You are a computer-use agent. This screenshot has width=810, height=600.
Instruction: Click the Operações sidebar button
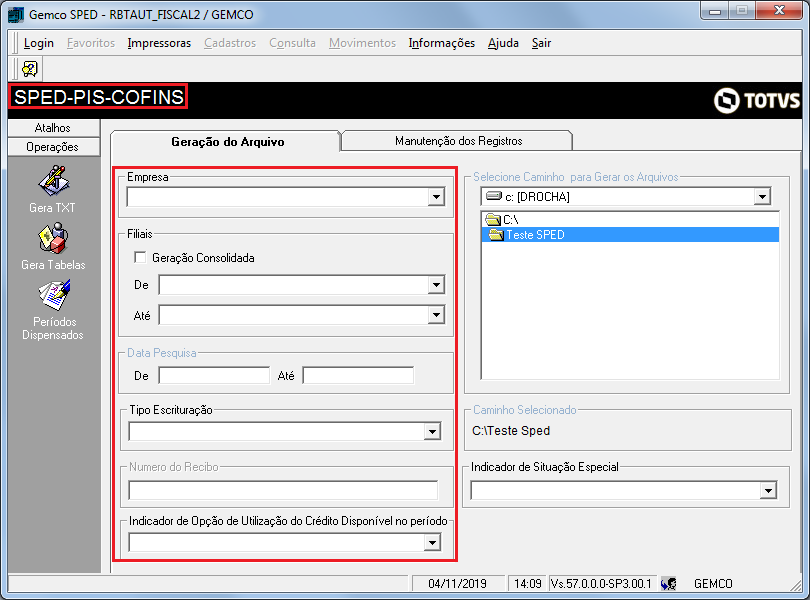(53, 147)
